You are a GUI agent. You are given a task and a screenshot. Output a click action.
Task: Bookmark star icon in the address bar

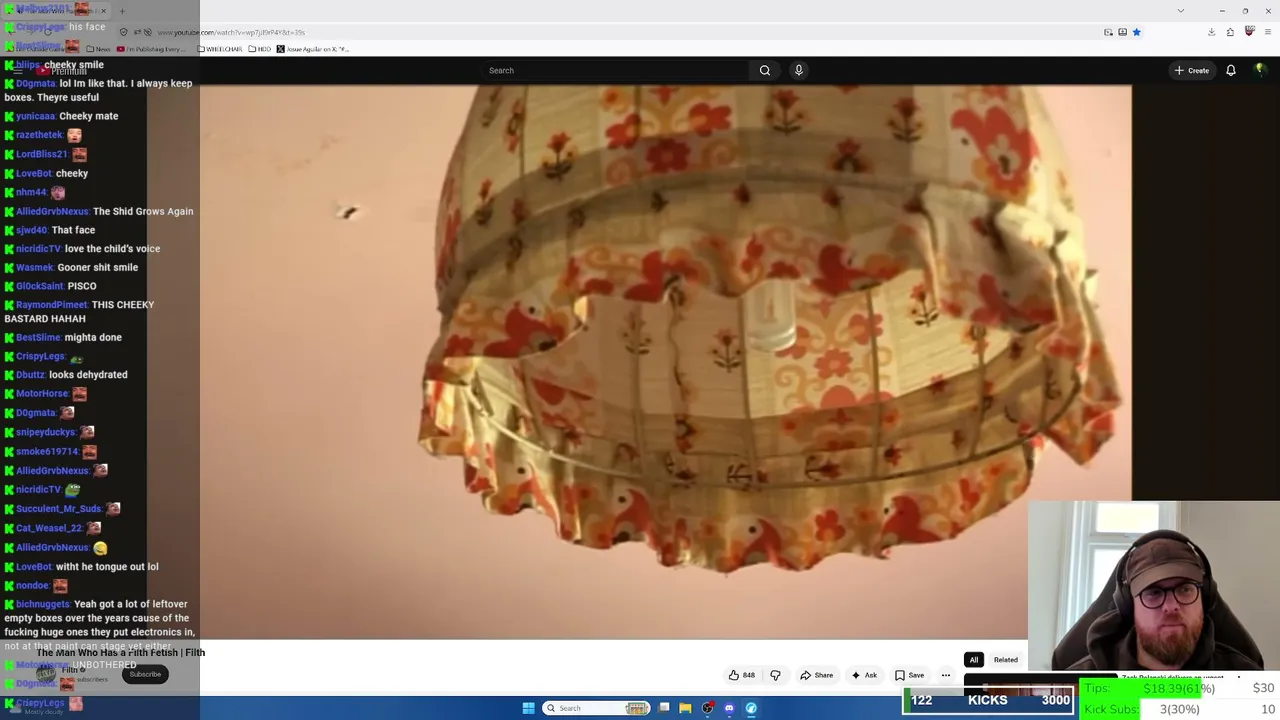click(1136, 32)
